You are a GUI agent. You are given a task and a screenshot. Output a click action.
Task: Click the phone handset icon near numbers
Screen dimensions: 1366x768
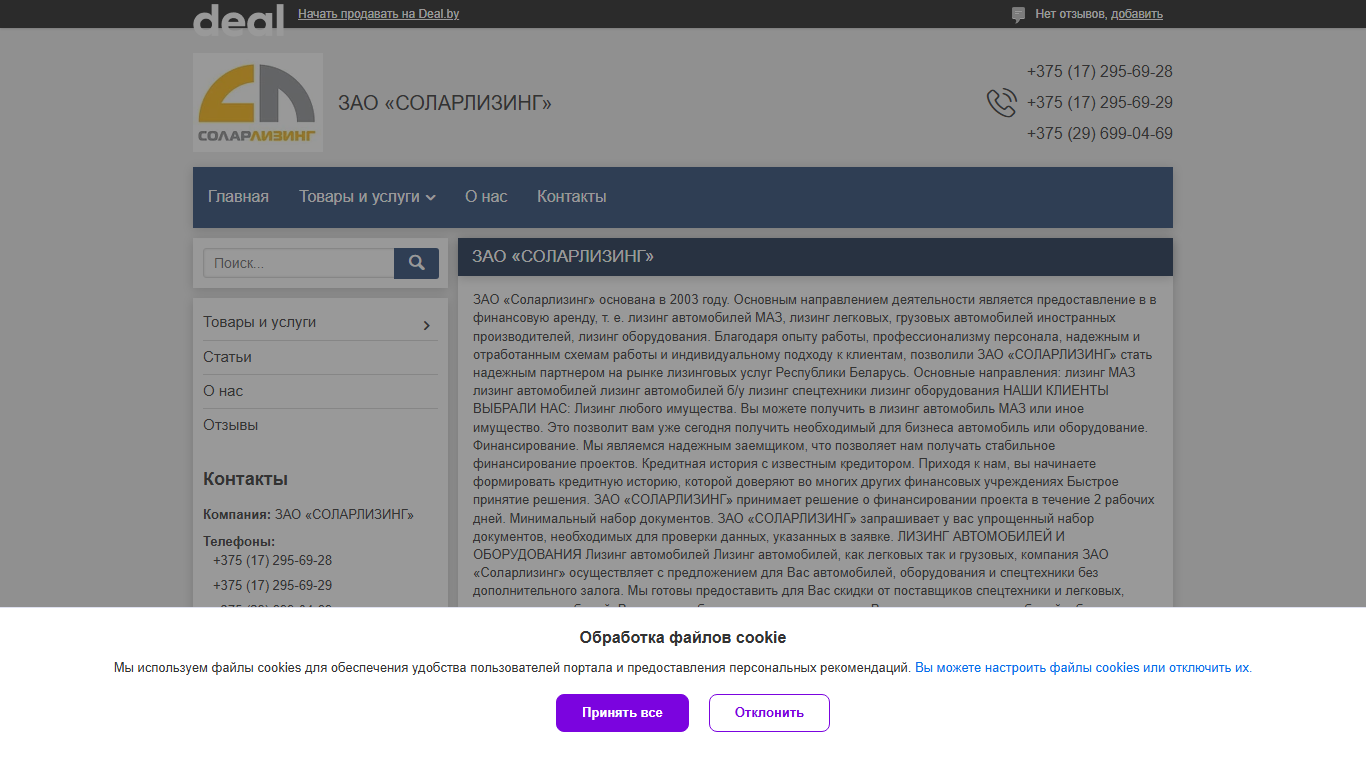pos(1001,103)
